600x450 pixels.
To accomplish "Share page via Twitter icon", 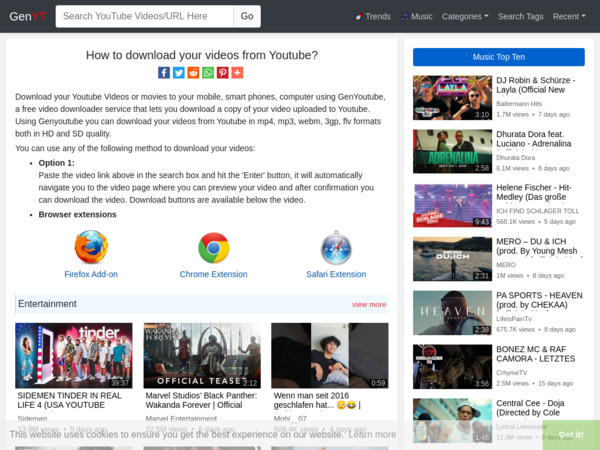I will pyautogui.click(x=178, y=73).
